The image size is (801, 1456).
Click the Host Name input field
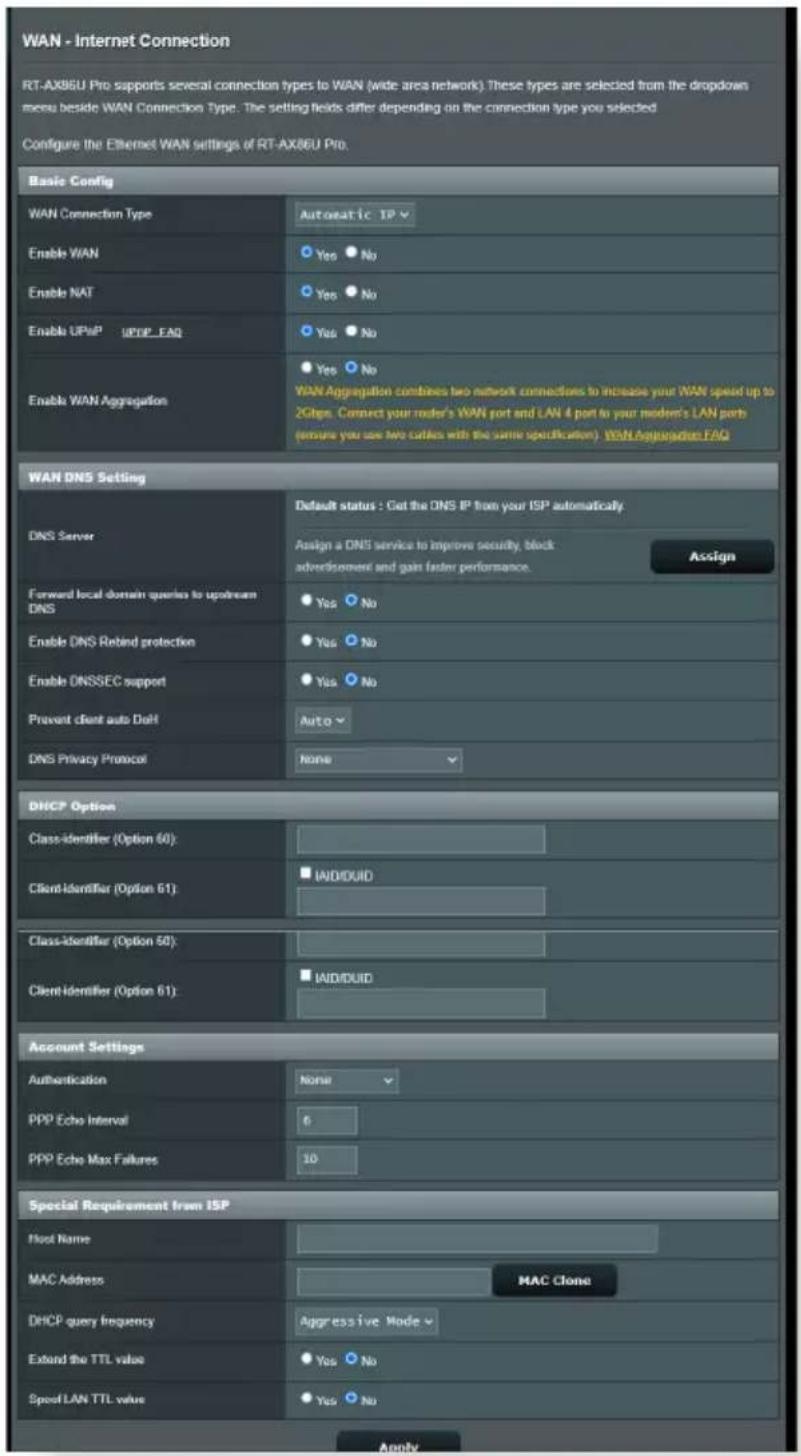tap(477, 1239)
